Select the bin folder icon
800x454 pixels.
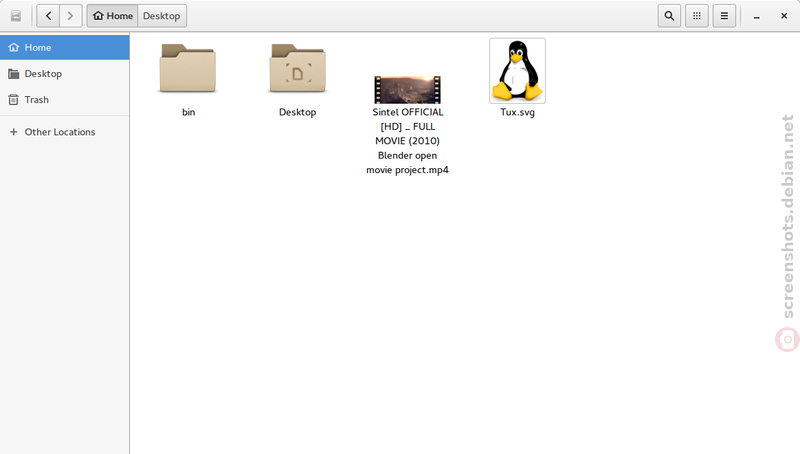point(188,68)
